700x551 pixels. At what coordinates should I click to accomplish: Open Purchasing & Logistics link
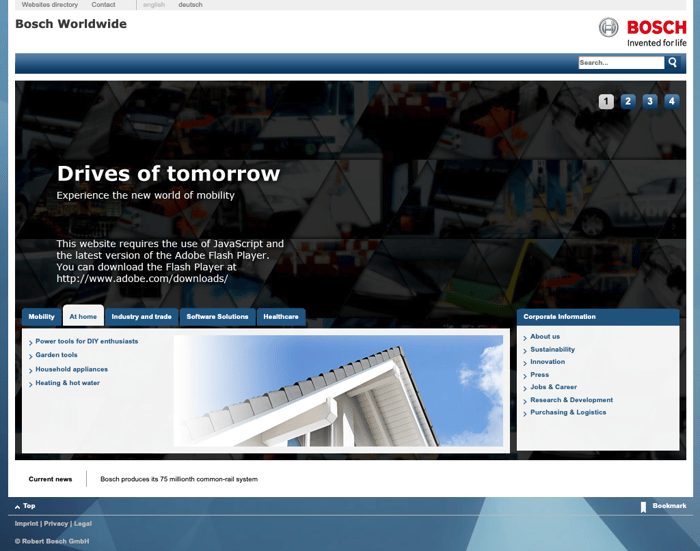(x=568, y=413)
